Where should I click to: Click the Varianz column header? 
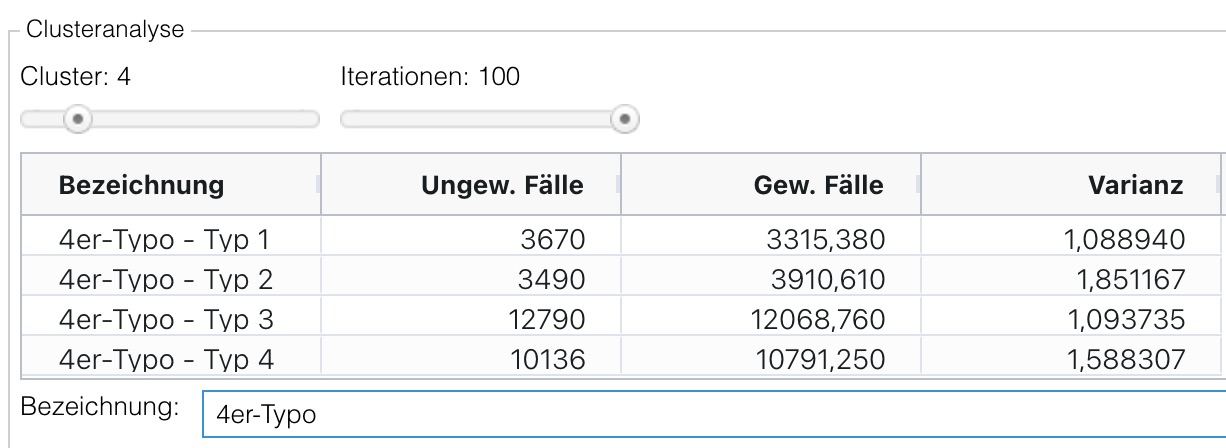(x=1137, y=185)
